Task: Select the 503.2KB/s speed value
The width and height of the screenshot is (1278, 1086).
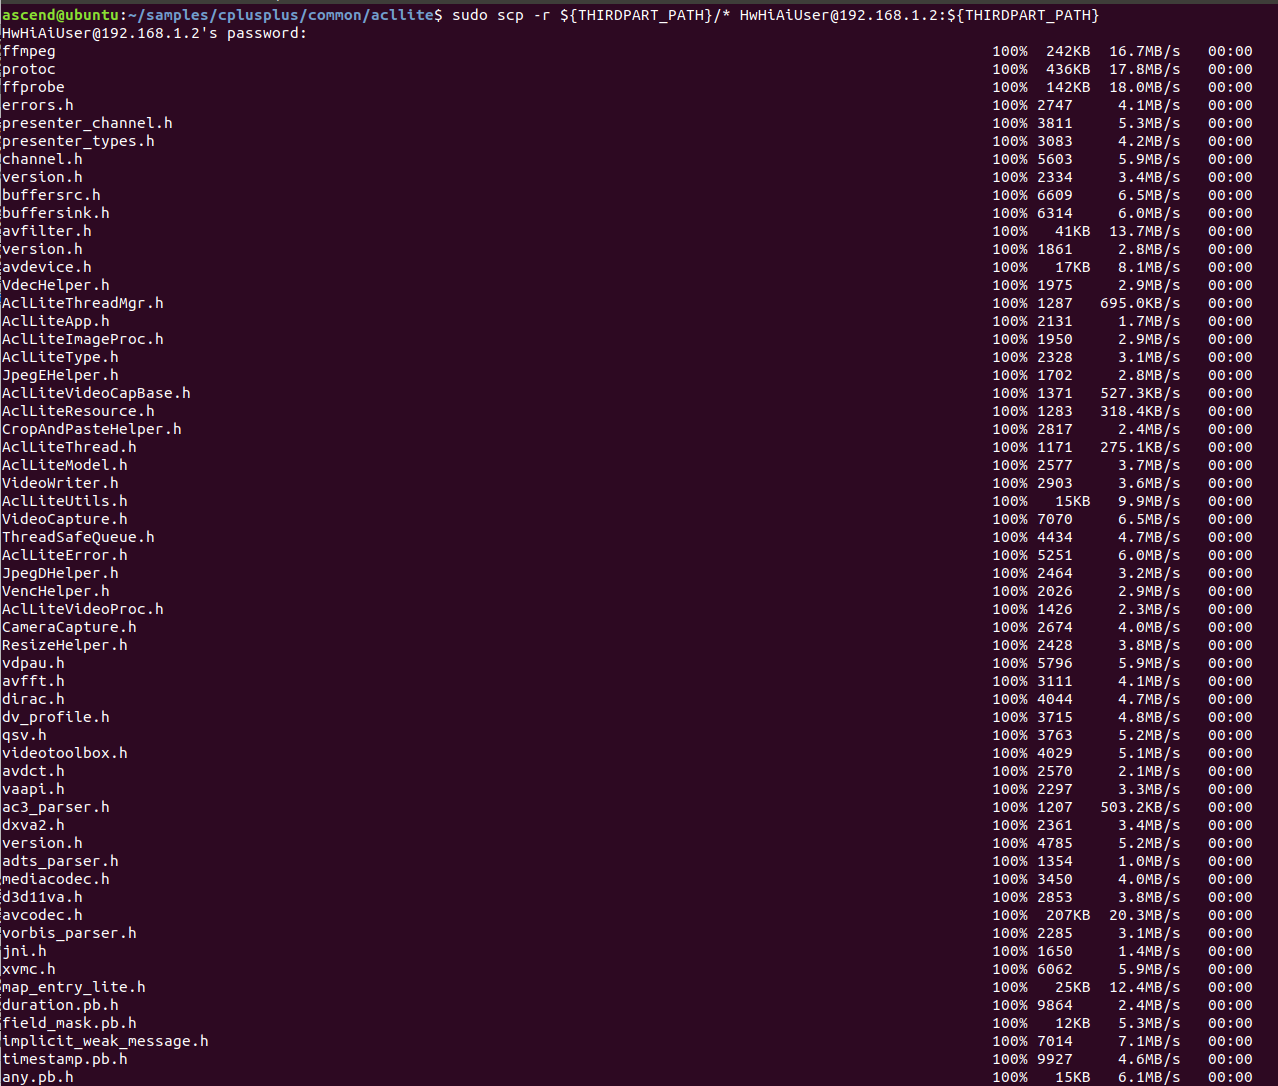Action: click(1140, 807)
